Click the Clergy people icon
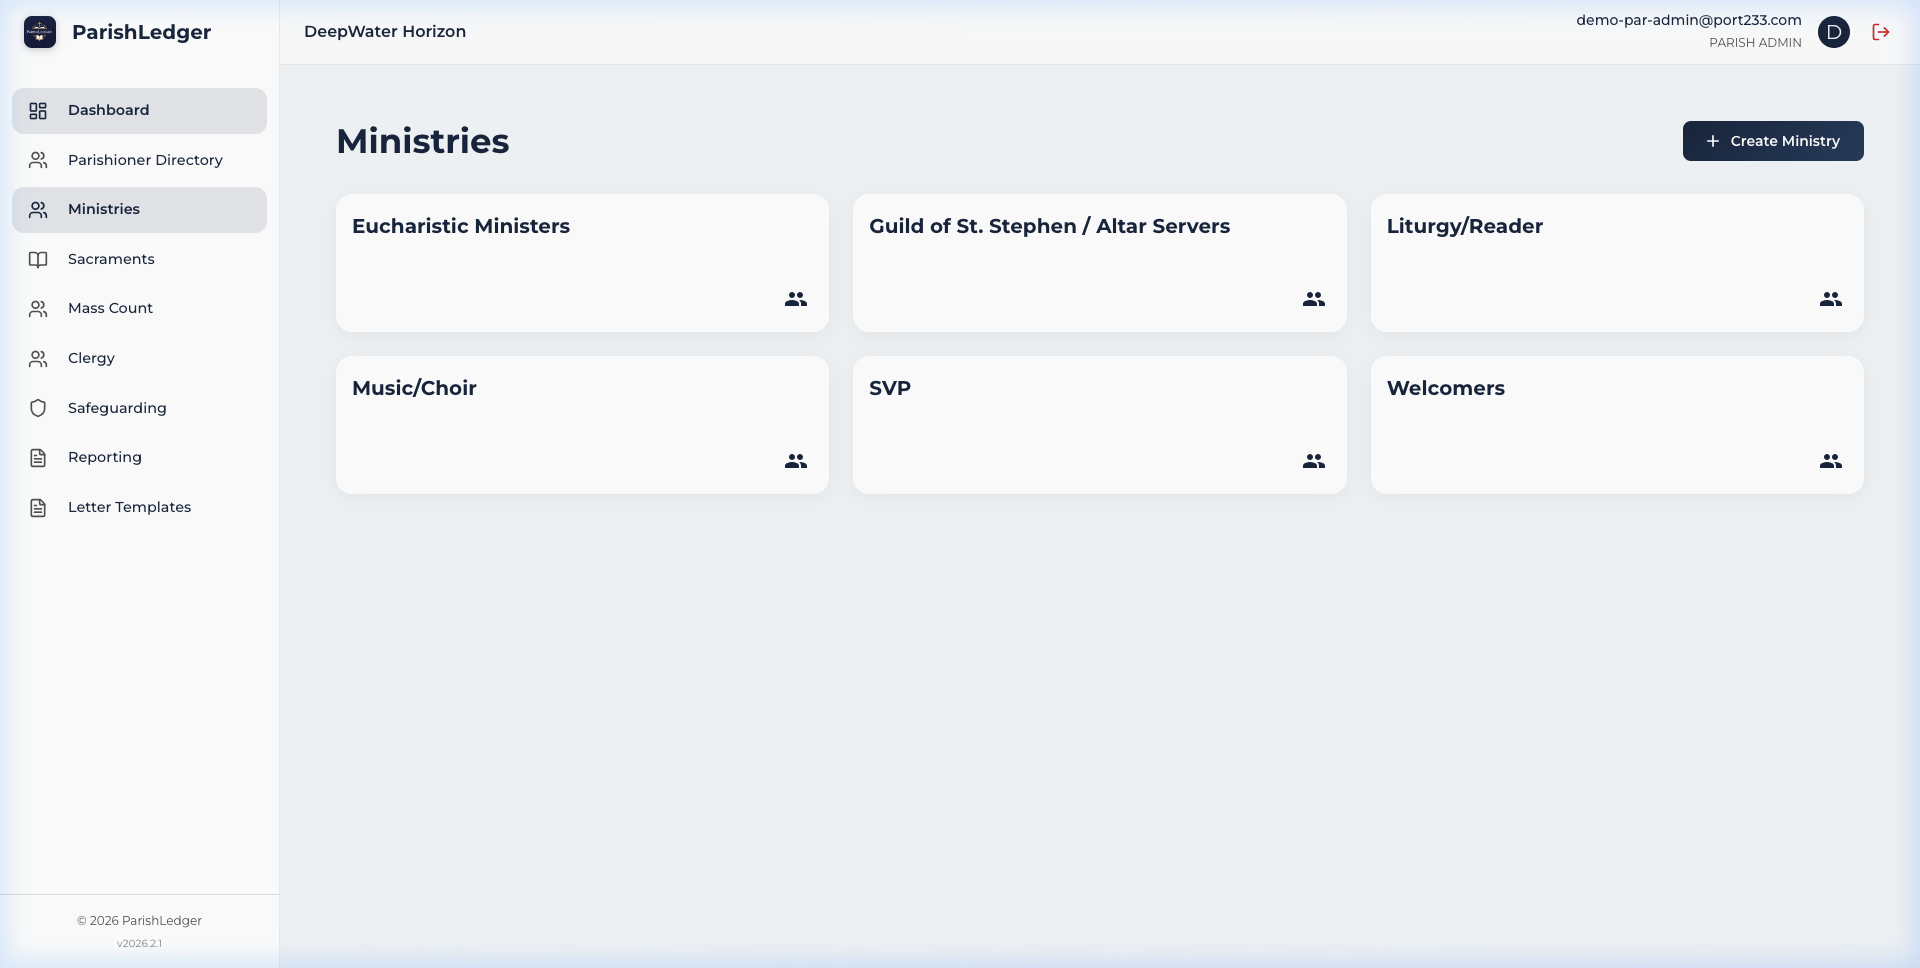The width and height of the screenshot is (1920, 968). 38,358
